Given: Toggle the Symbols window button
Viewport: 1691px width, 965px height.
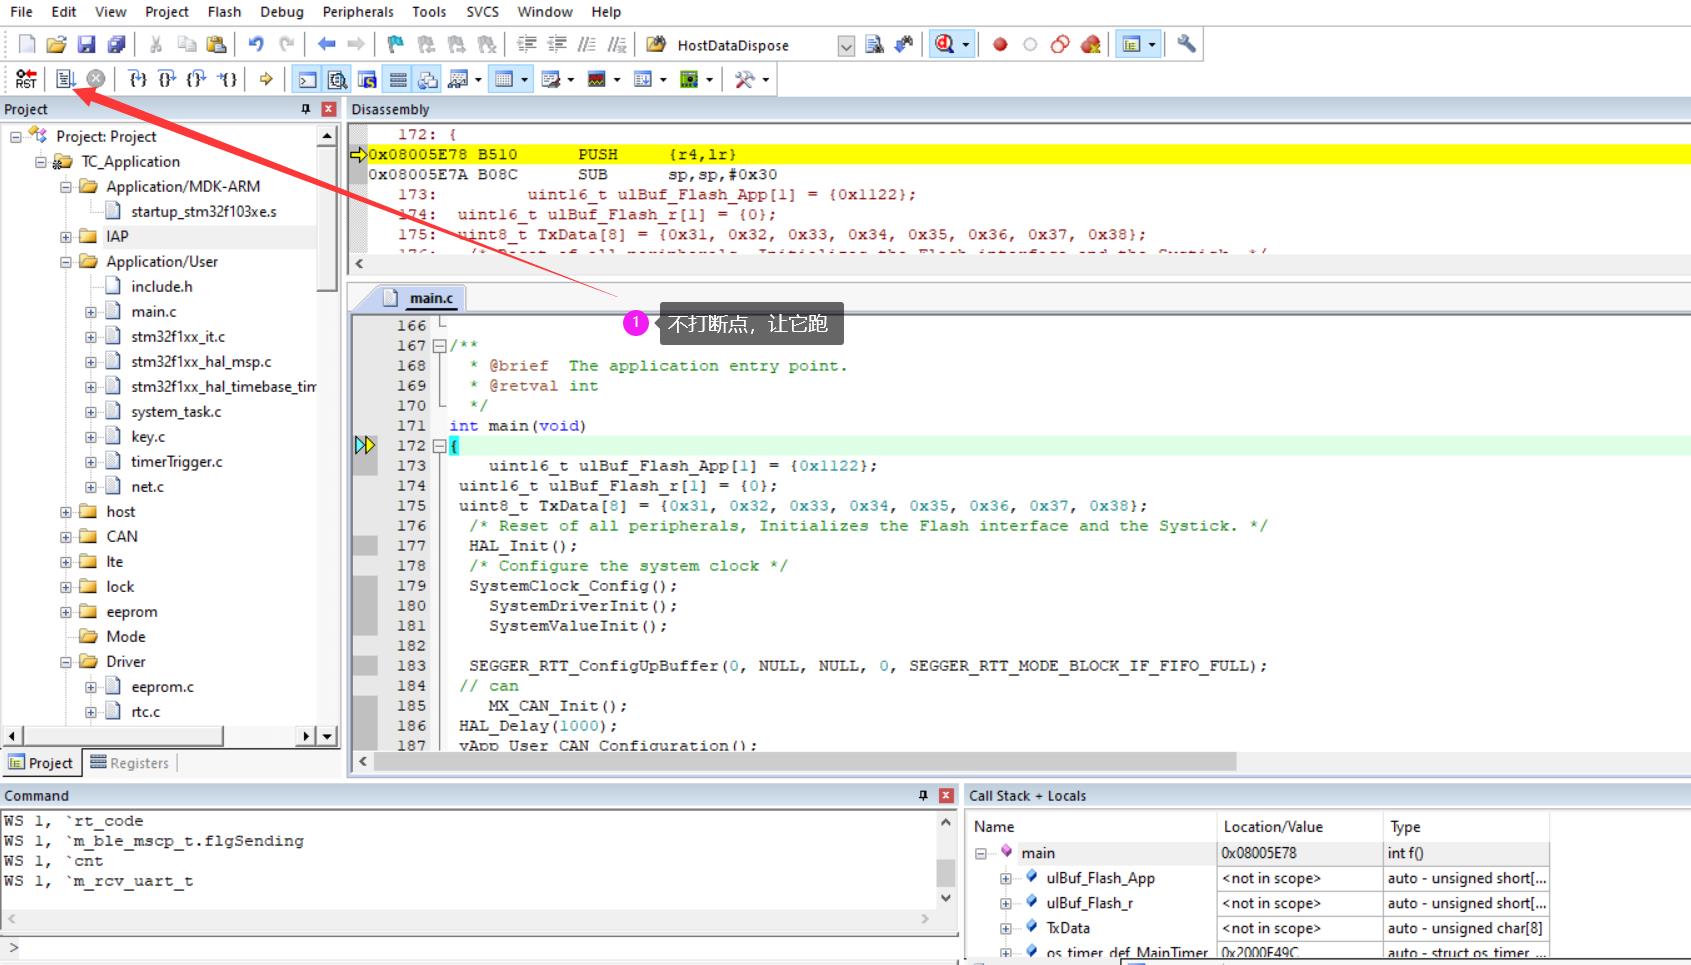Looking at the screenshot, I should [368, 79].
